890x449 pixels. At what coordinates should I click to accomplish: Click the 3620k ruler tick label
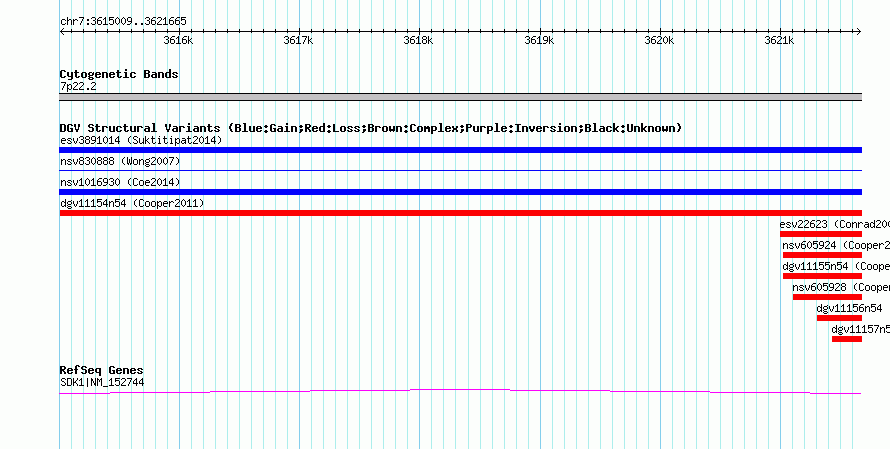pos(659,40)
